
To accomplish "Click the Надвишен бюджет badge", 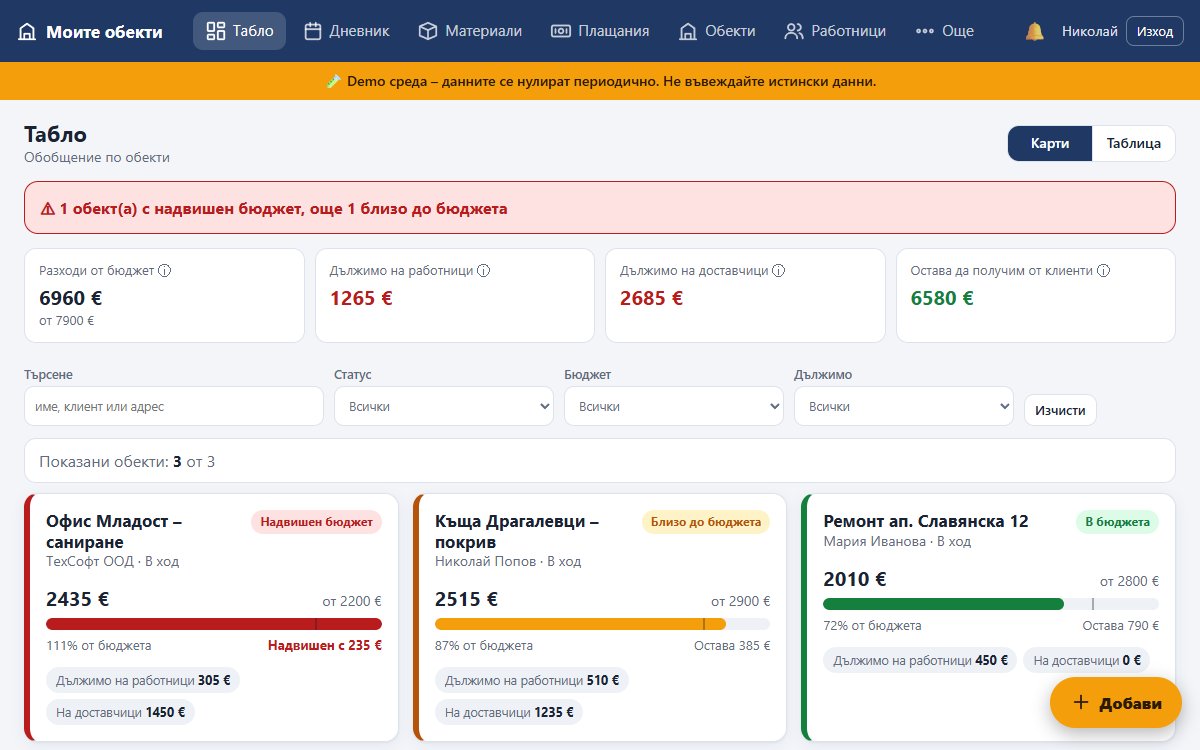I will point(316,521).
